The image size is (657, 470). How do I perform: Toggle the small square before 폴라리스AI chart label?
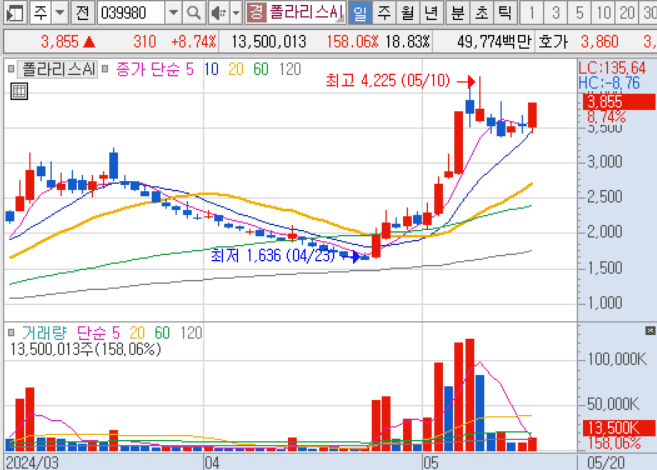[x=11, y=69]
